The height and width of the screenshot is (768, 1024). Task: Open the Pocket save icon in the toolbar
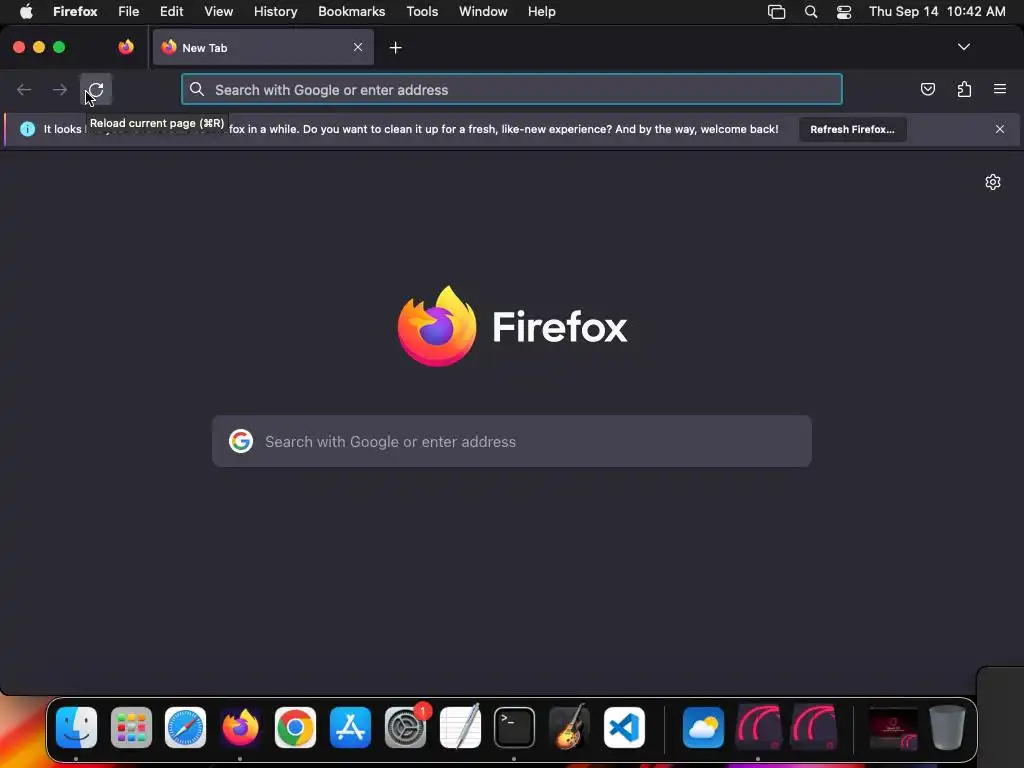pyautogui.click(x=927, y=89)
